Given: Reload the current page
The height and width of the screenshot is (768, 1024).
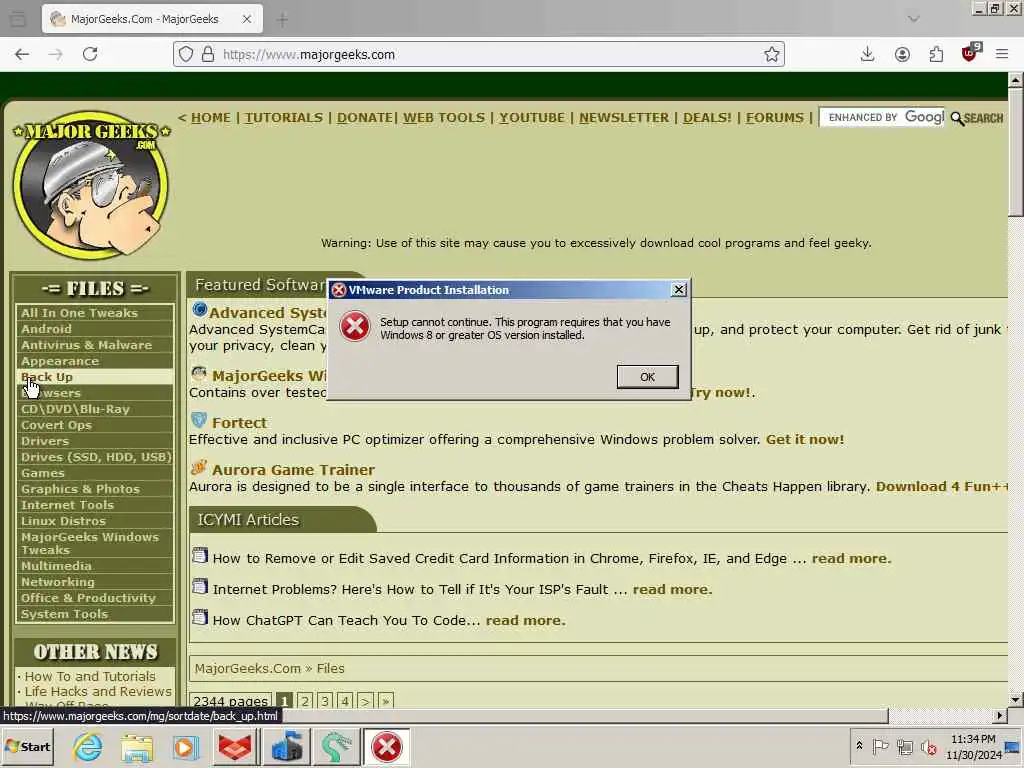Looking at the screenshot, I should coord(90,54).
